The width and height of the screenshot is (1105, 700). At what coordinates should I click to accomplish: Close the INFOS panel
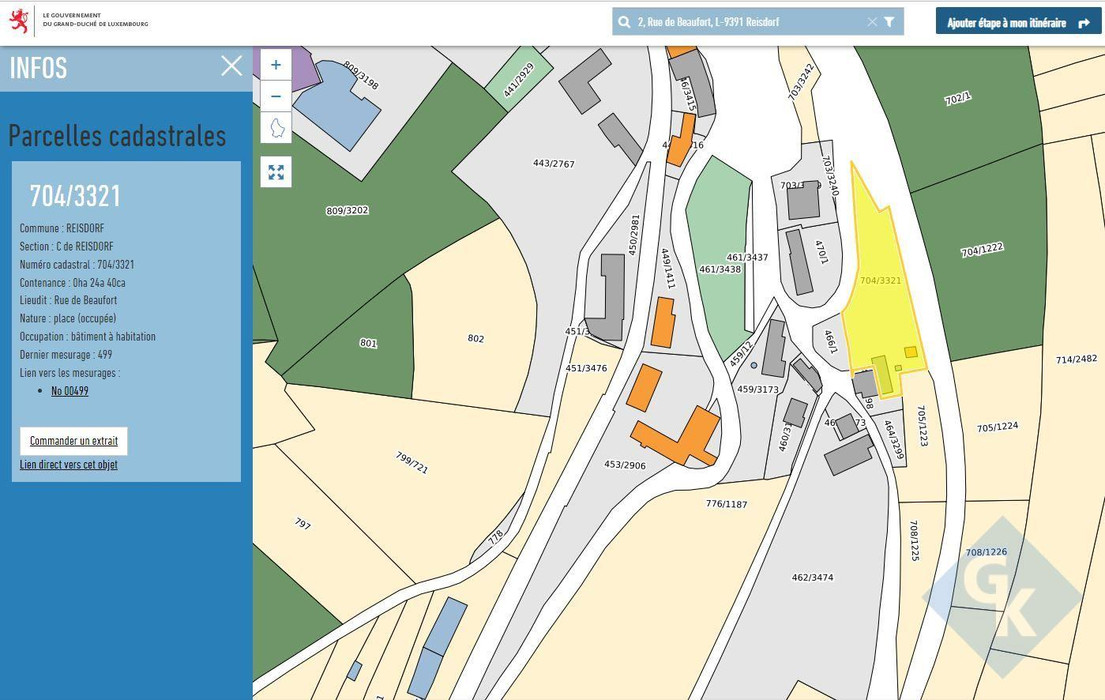point(231,66)
